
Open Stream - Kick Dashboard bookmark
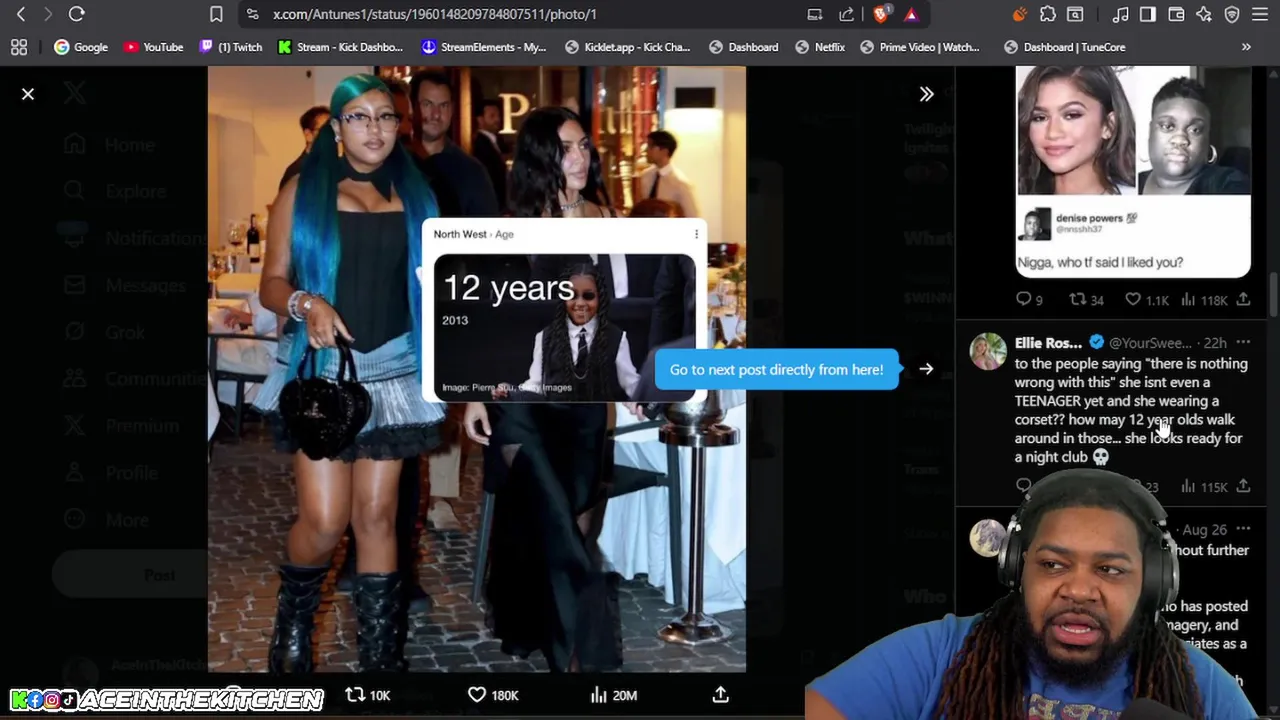click(341, 47)
